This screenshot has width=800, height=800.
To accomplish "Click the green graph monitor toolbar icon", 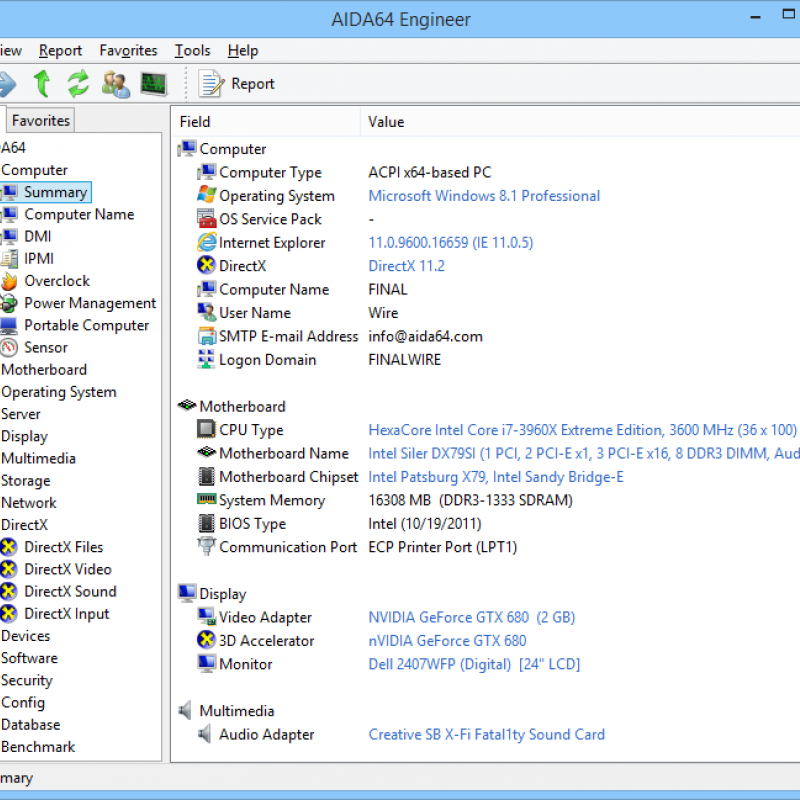I will [153, 84].
